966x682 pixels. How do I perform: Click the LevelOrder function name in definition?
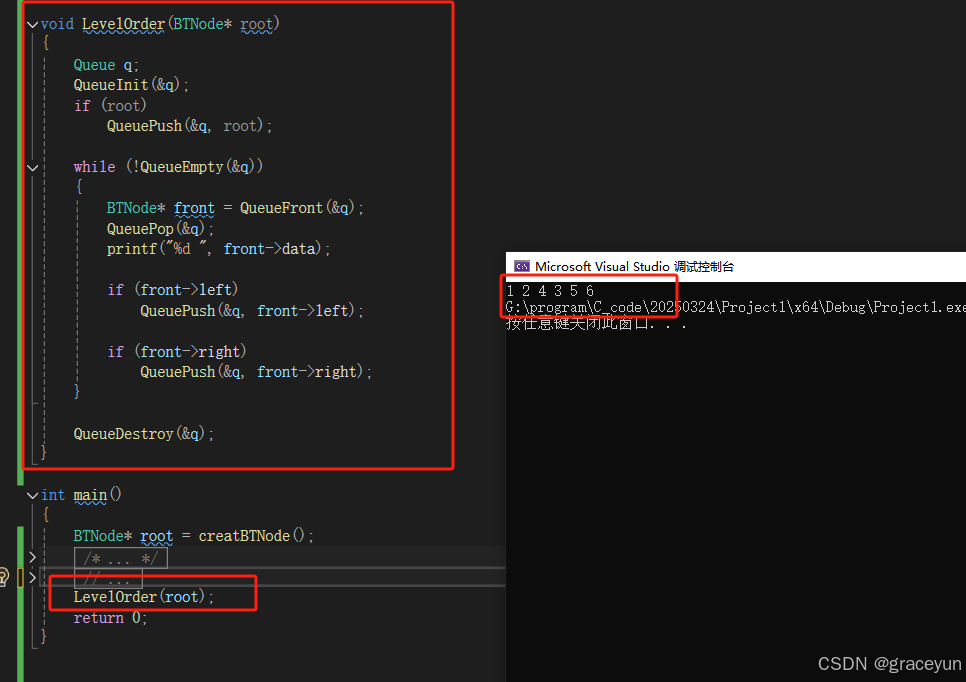point(123,24)
